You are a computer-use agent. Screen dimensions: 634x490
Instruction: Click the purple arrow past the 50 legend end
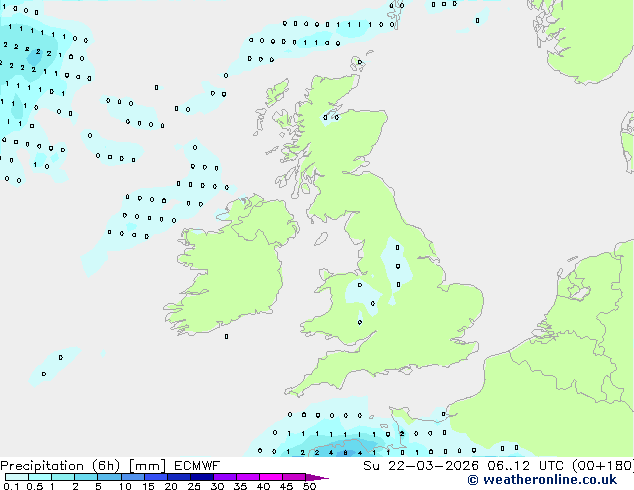coord(317,478)
